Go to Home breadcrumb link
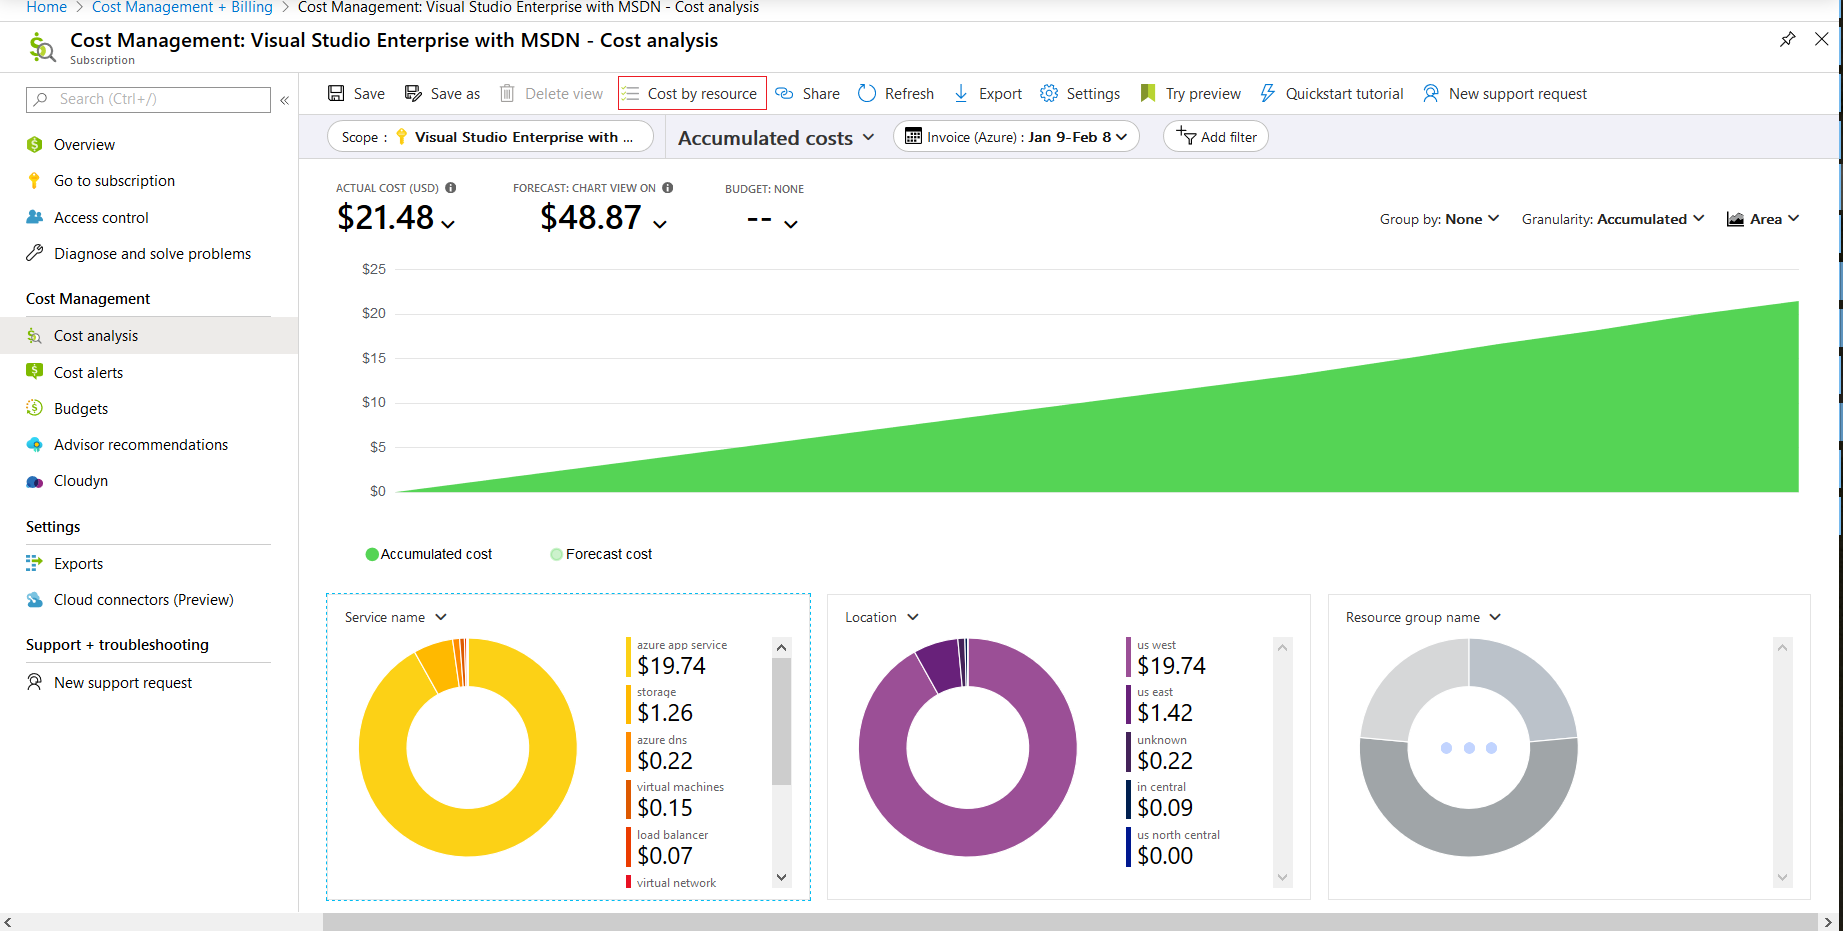This screenshot has width=1843, height=931. pyautogui.click(x=46, y=7)
